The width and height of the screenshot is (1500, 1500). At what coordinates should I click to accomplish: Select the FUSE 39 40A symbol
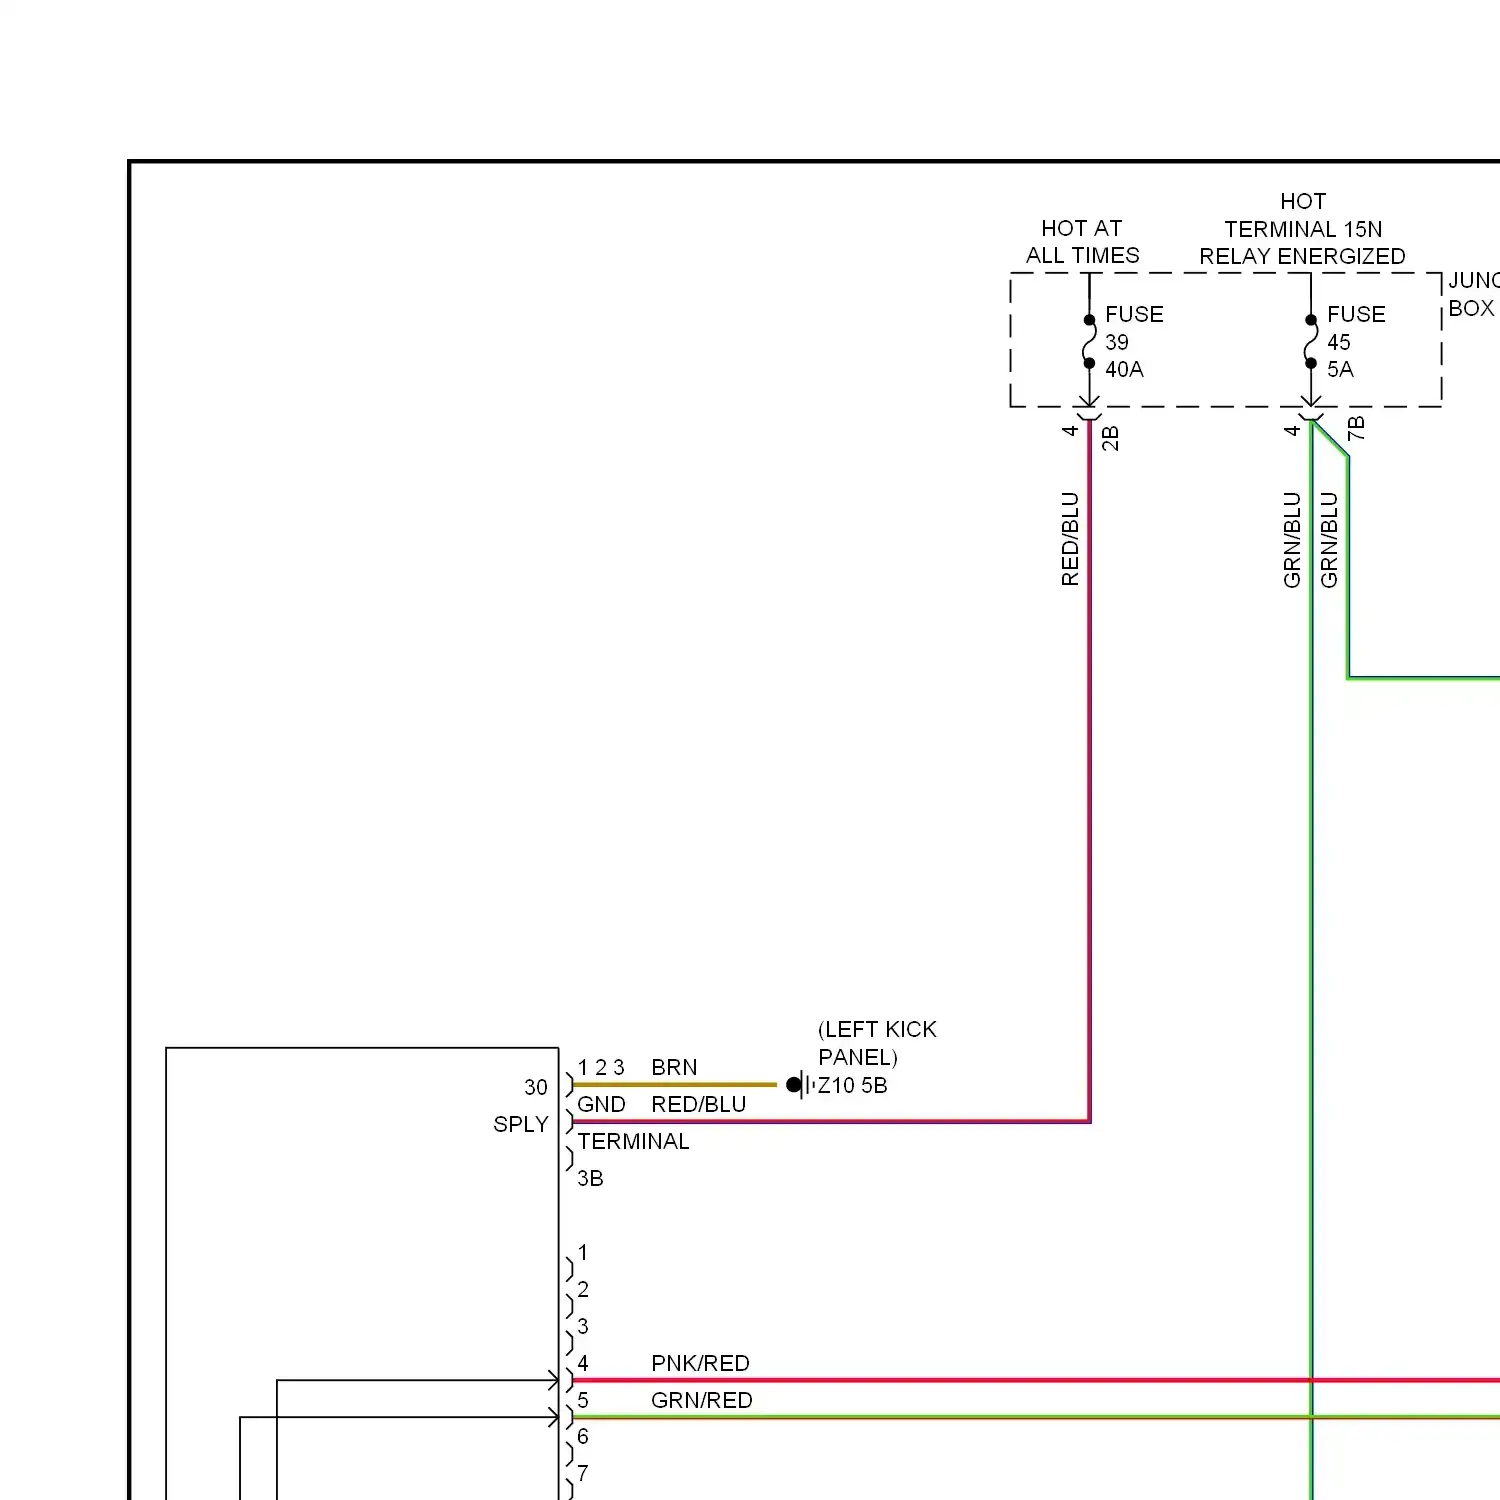[x=1089, y=342]
